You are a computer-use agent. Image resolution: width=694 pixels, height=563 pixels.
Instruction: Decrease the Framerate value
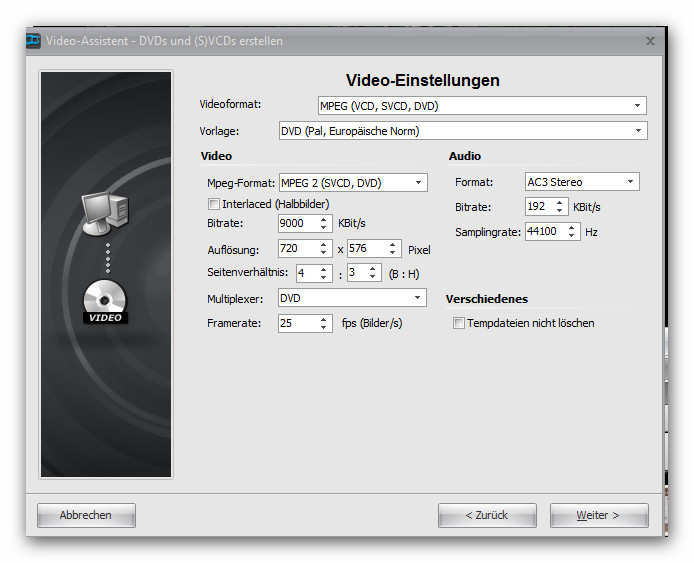(x=323, y=328)
